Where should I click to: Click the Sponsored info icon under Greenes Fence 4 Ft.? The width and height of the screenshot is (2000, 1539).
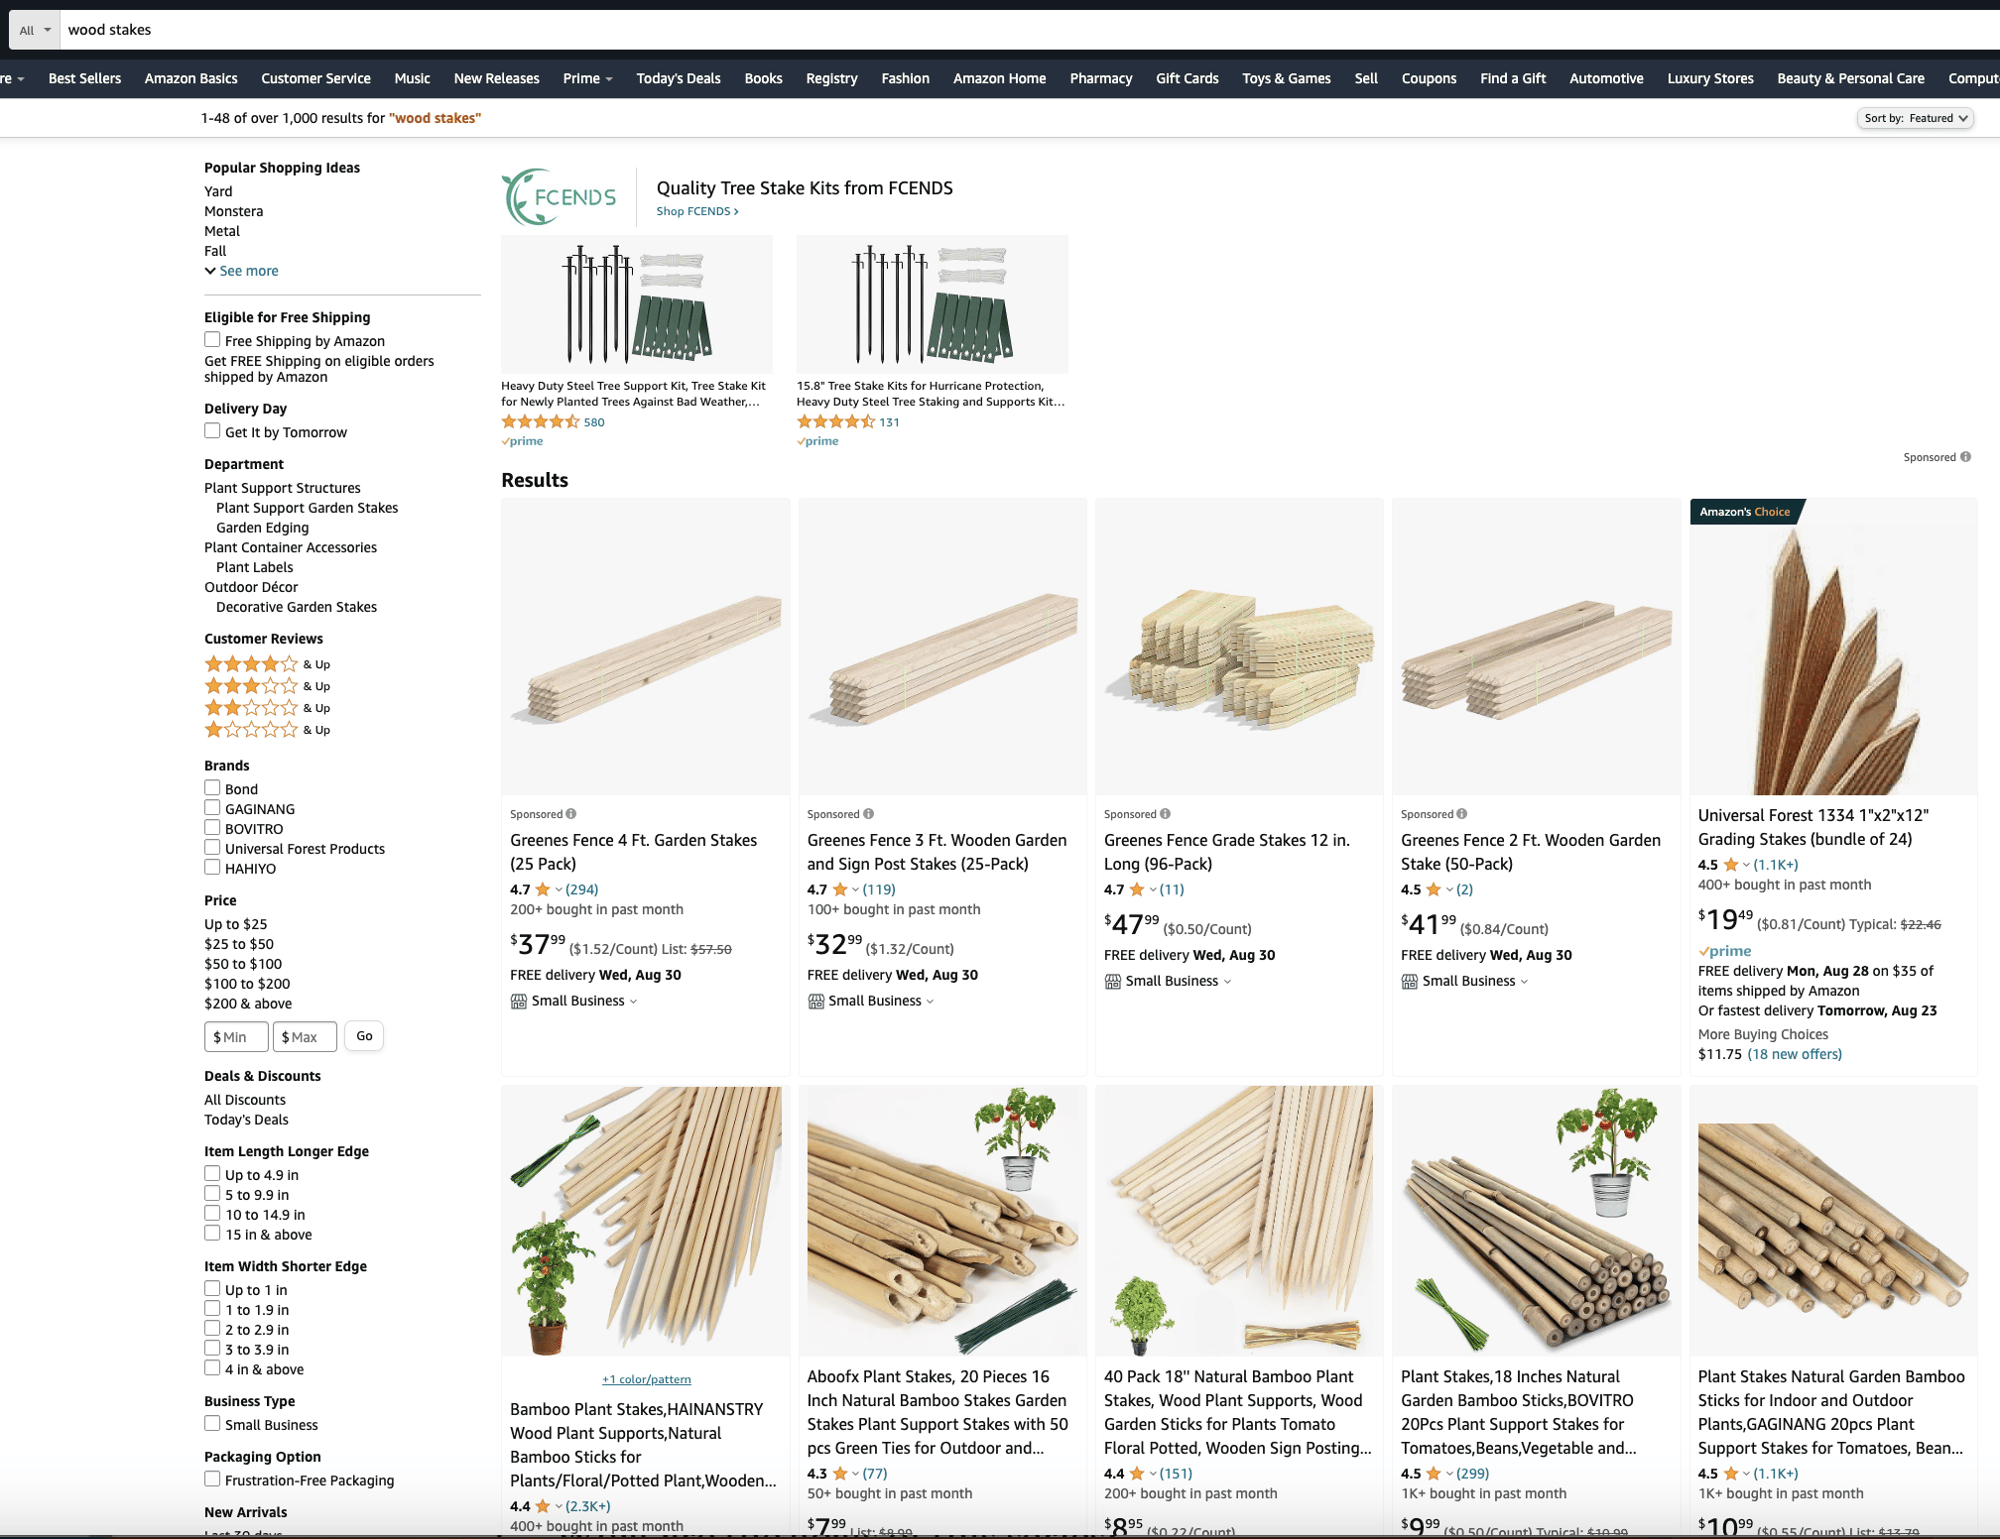[x=571, y=814]
